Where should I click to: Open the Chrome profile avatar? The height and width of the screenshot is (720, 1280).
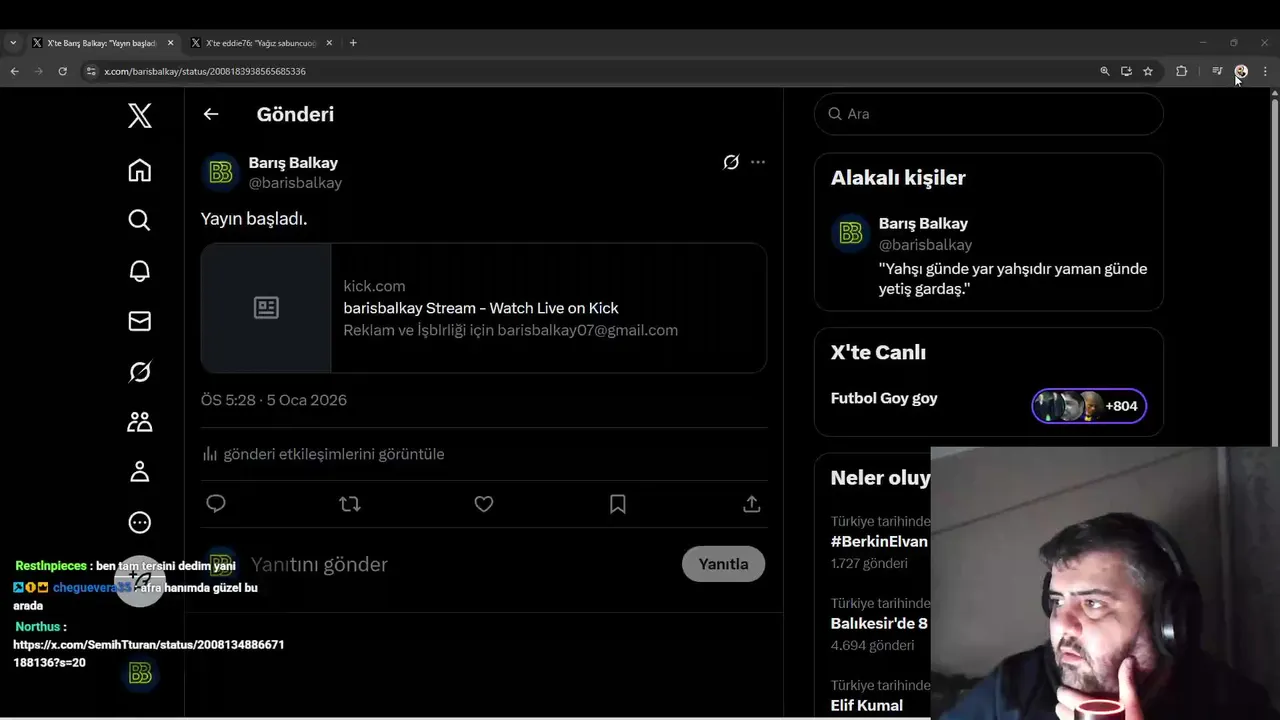point(1241,71)
